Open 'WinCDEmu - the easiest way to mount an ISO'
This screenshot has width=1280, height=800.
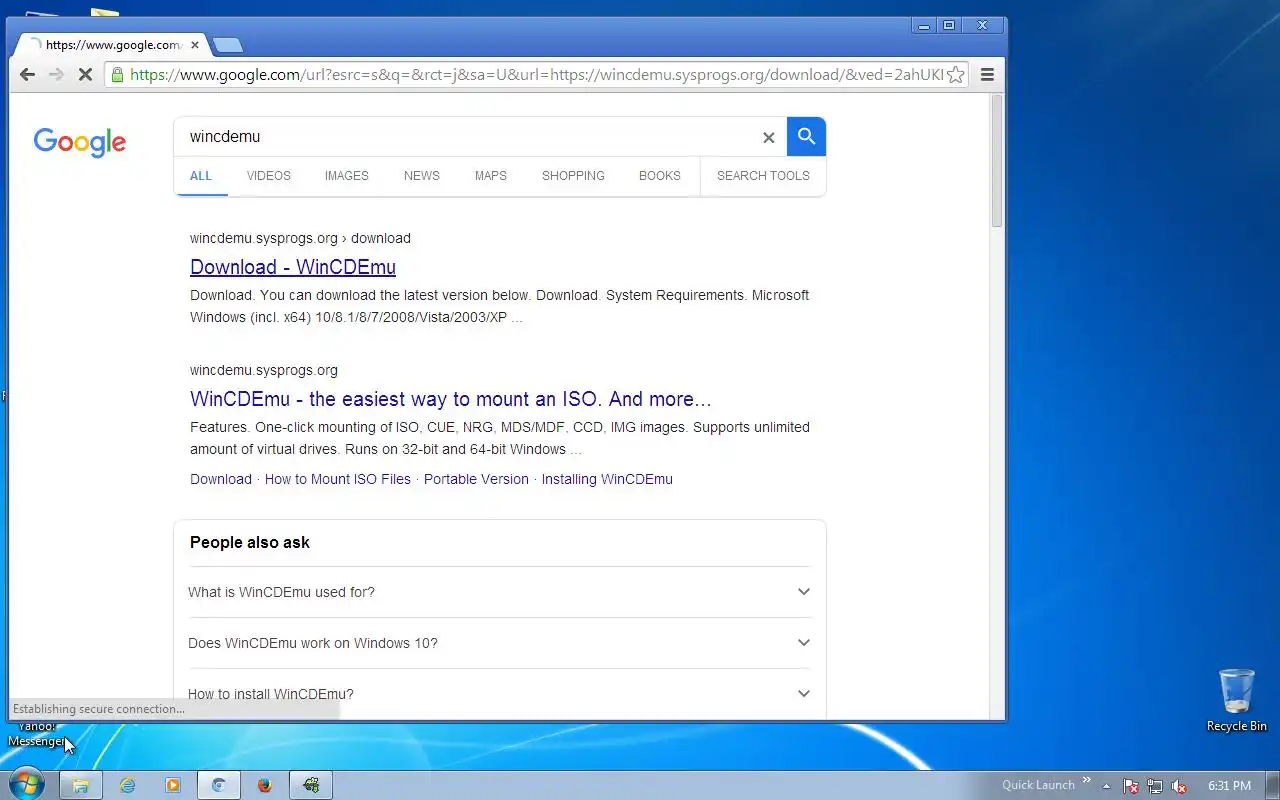coord(451,399)
